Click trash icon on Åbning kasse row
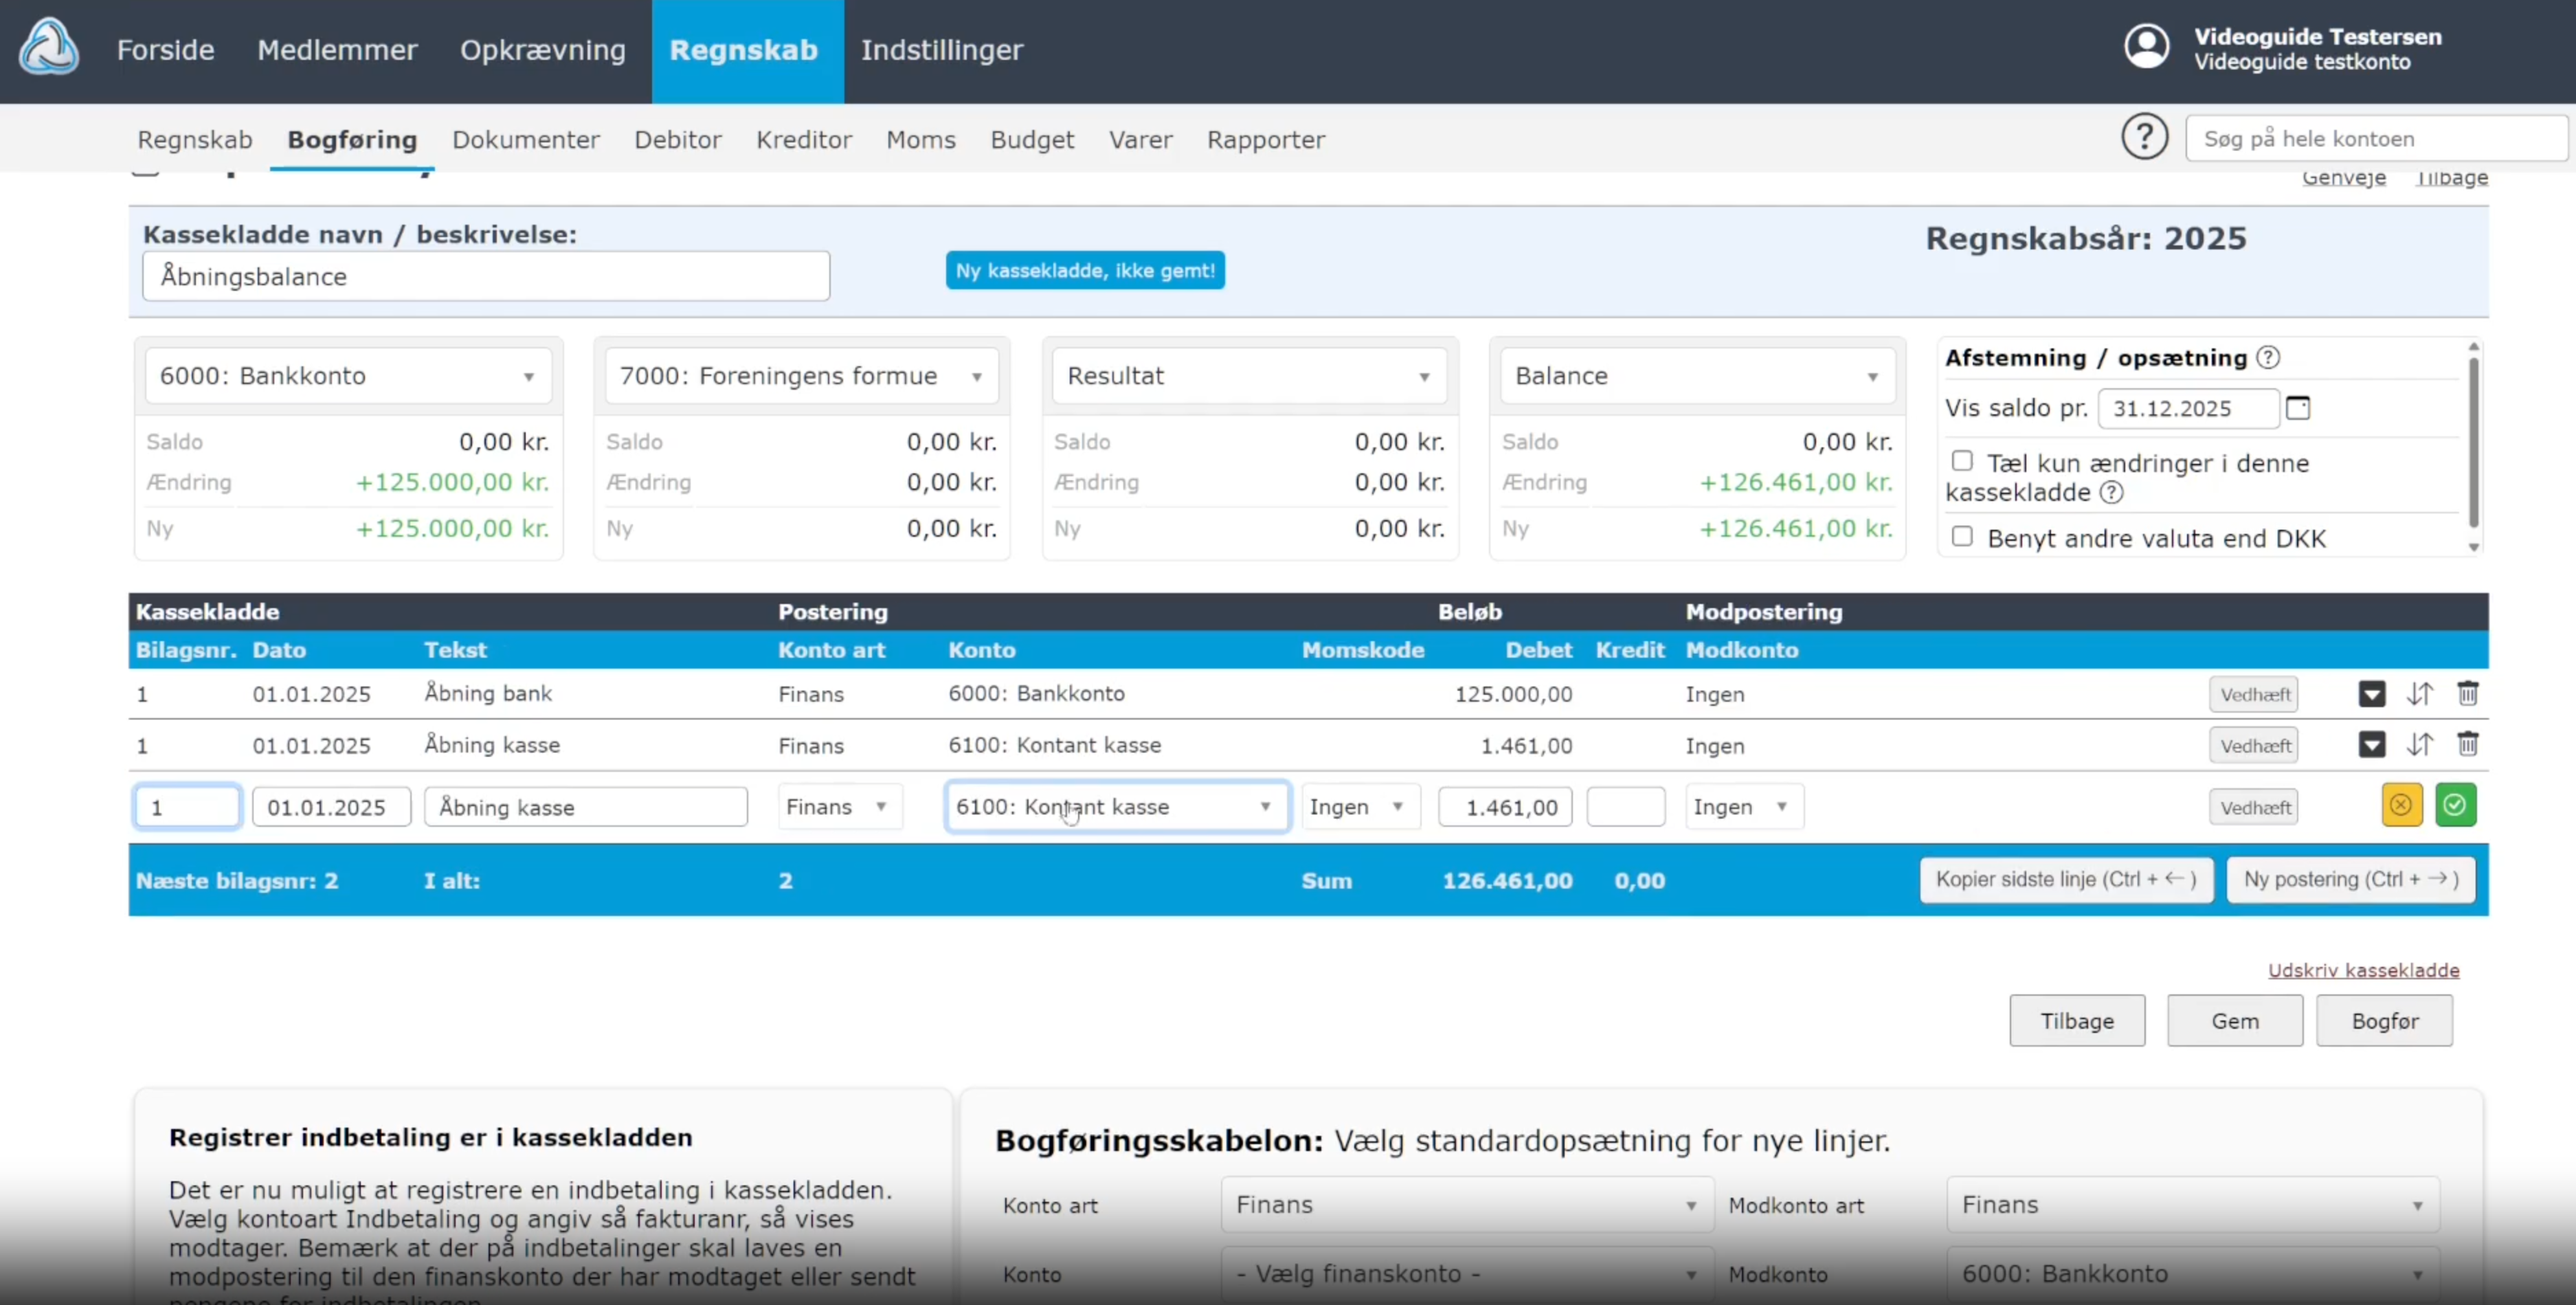The image size is (2576, 1305). tap(2467, 744)
